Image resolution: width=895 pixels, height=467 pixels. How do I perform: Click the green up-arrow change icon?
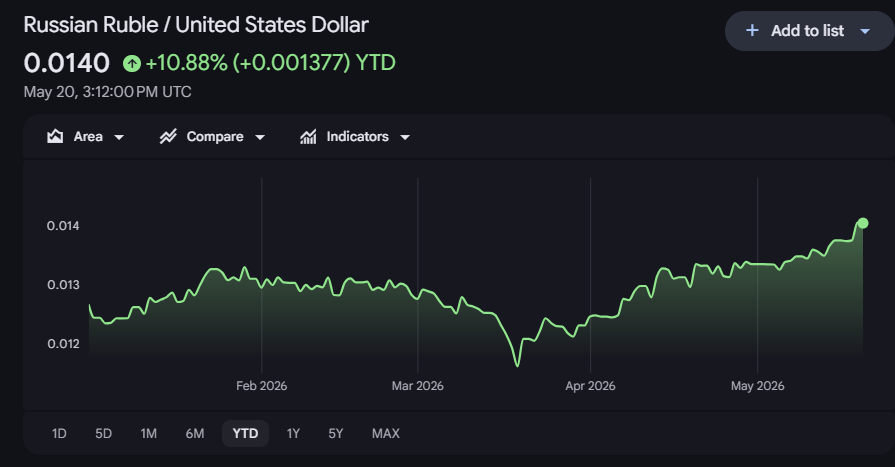[x=132, y=63]
